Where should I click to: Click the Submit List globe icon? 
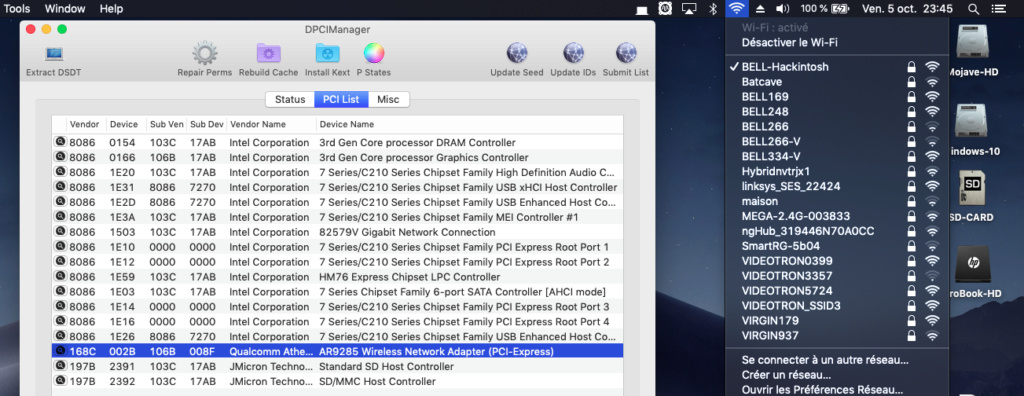tap(626, 53)
